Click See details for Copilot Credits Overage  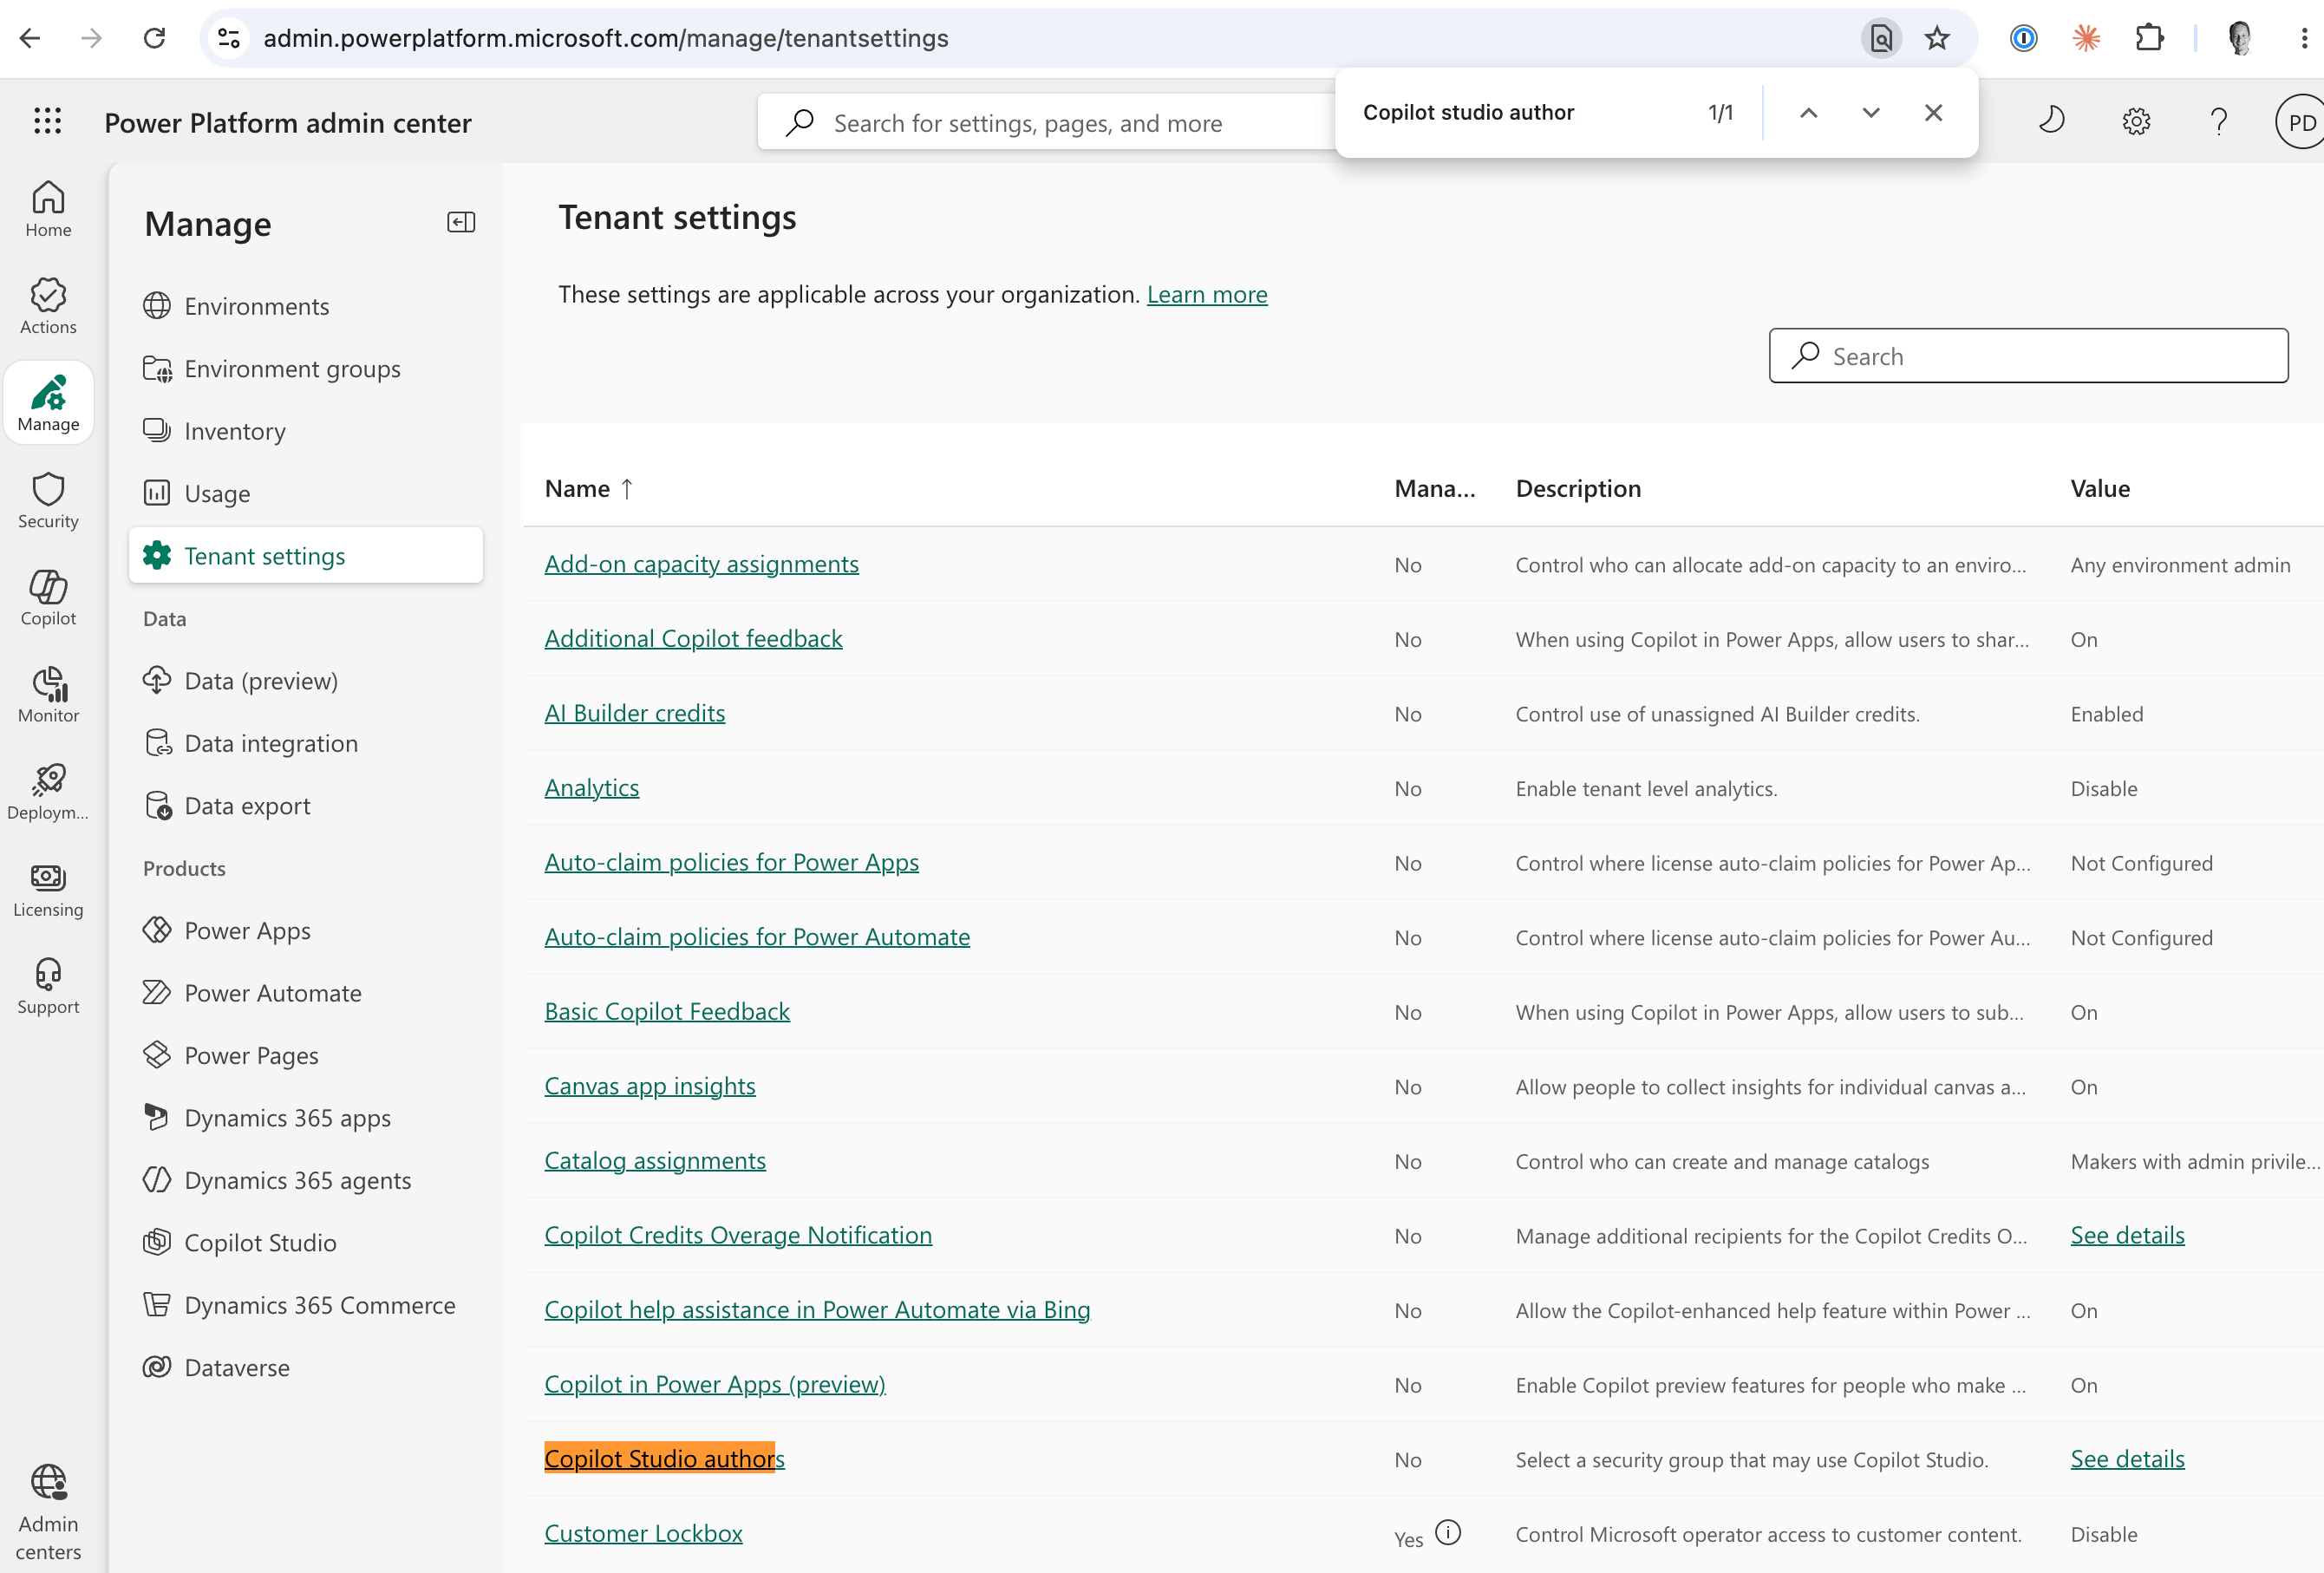(x=2127, y=1235)
